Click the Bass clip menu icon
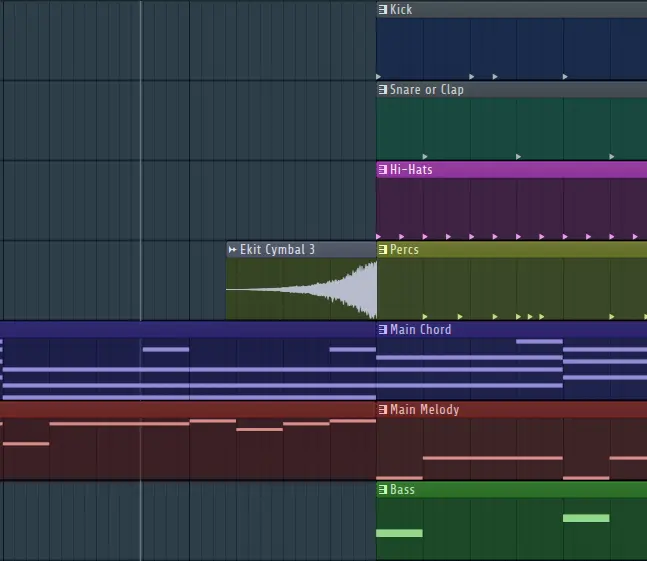The width and height of the screenshot is (647, 561). click(x=383, y=490)
